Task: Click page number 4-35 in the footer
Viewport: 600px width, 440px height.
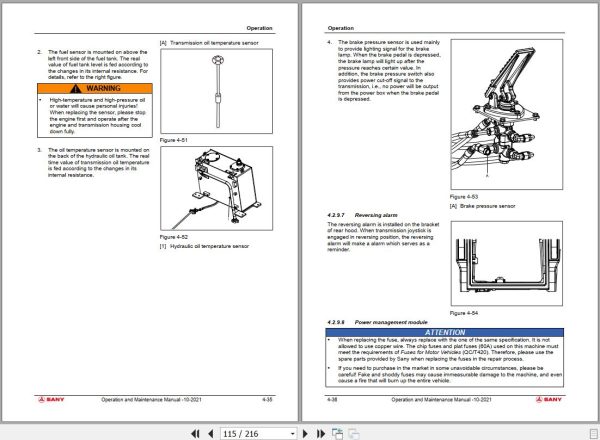Action: pyautogui.click(x=267, y=399)
